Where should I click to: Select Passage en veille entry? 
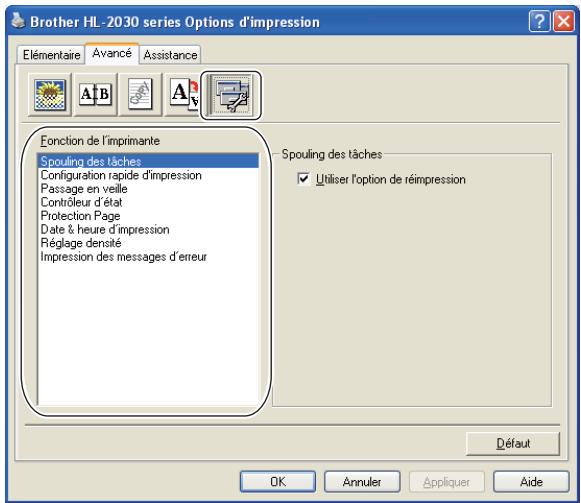point(148,189)
